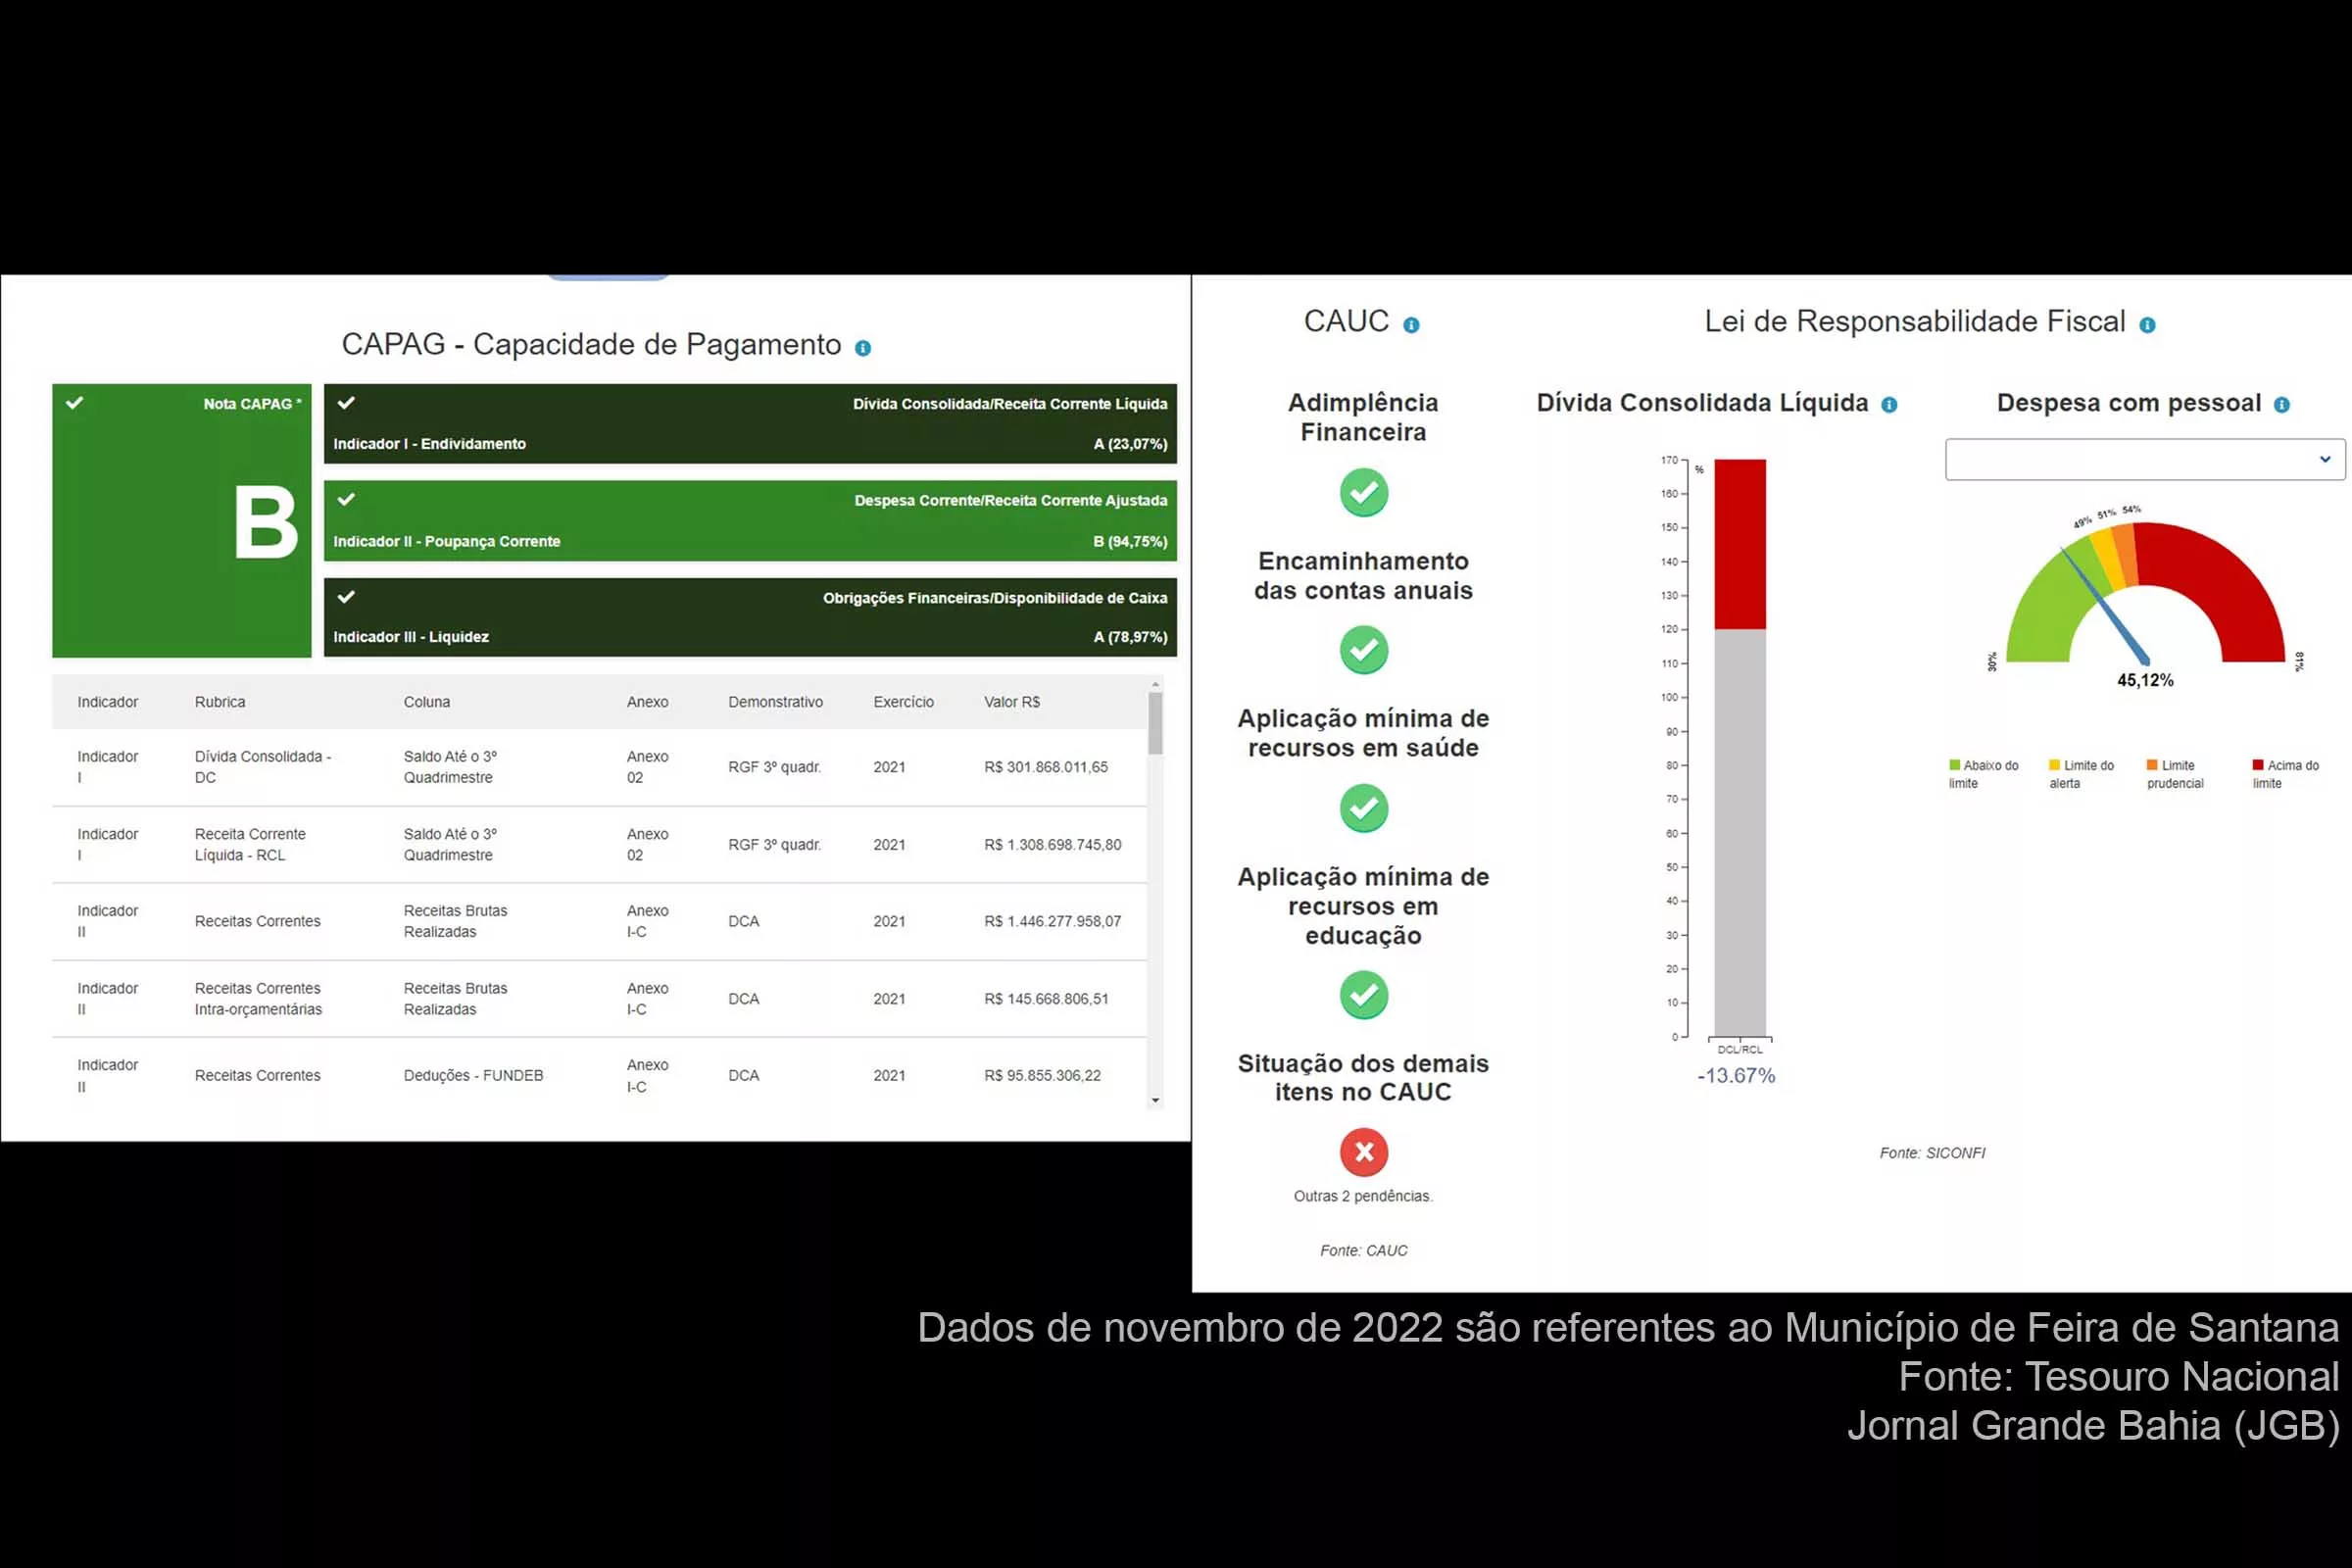Click the Valor R$ column header
The image size is (2352, 1568).
[1011, 702]
